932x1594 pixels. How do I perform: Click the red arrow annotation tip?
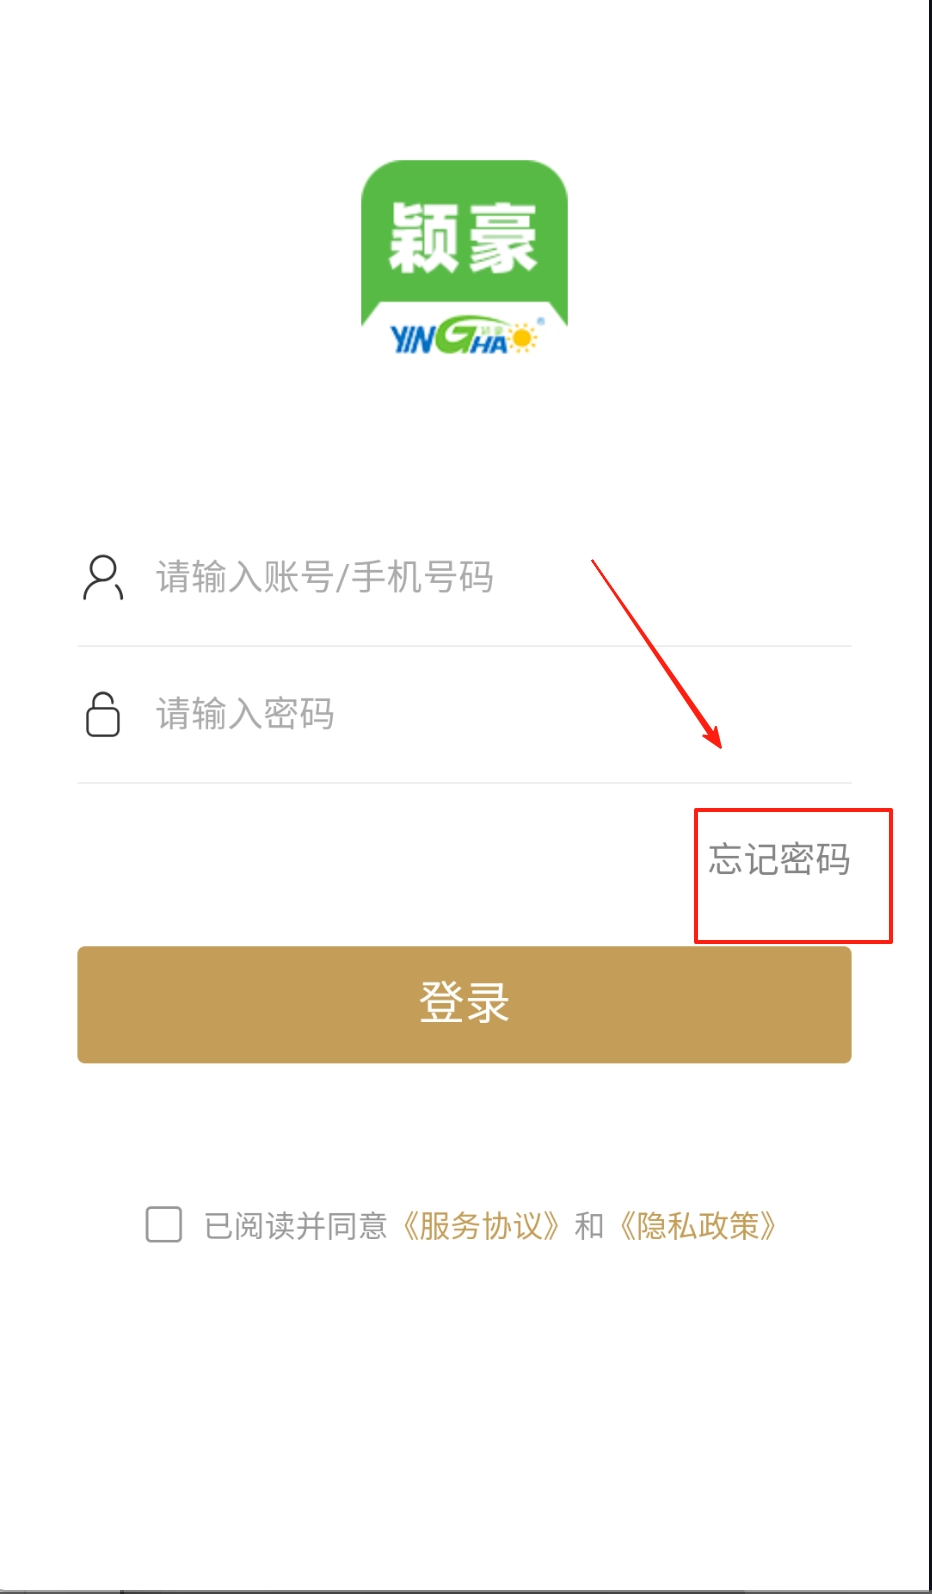714,740
